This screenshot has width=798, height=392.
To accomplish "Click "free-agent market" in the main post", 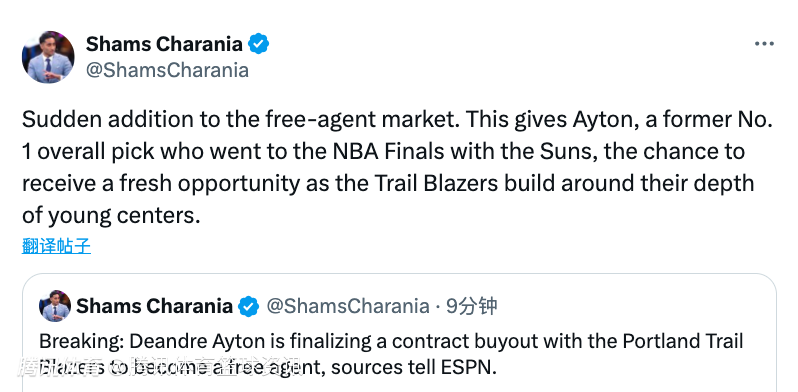I will pyautogui.click(x=362, y=121).
